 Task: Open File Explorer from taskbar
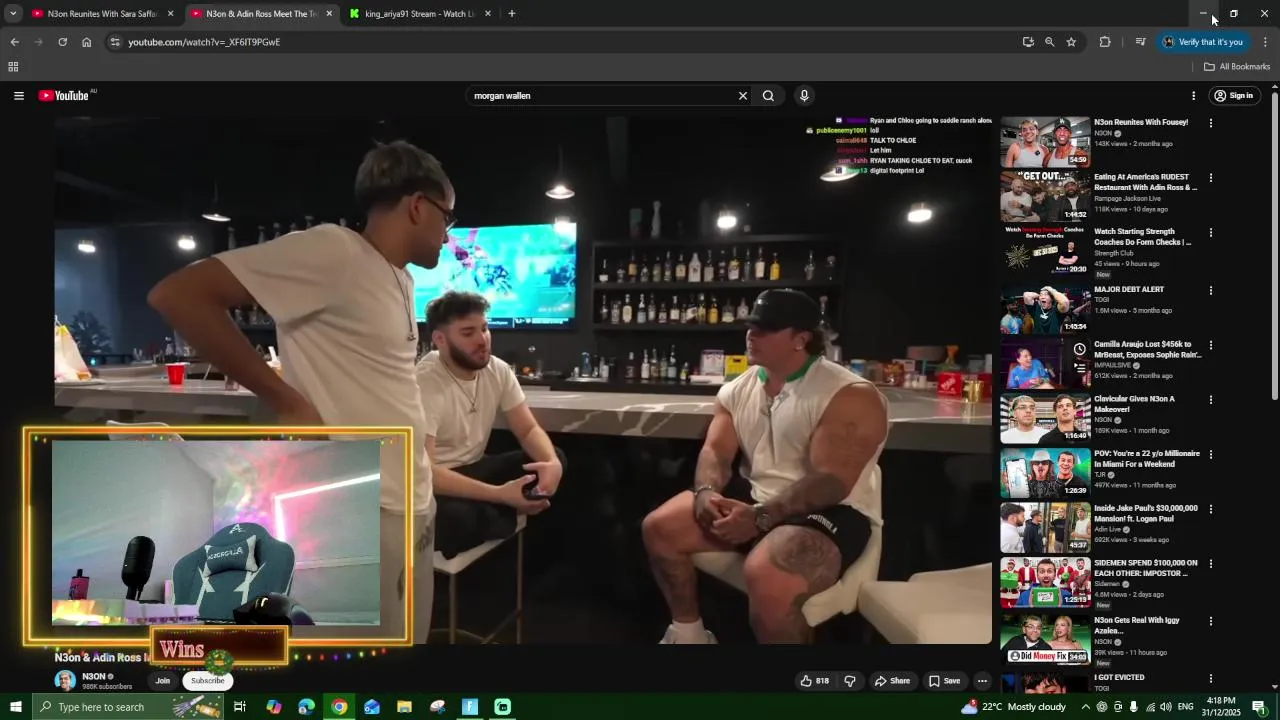405,707
